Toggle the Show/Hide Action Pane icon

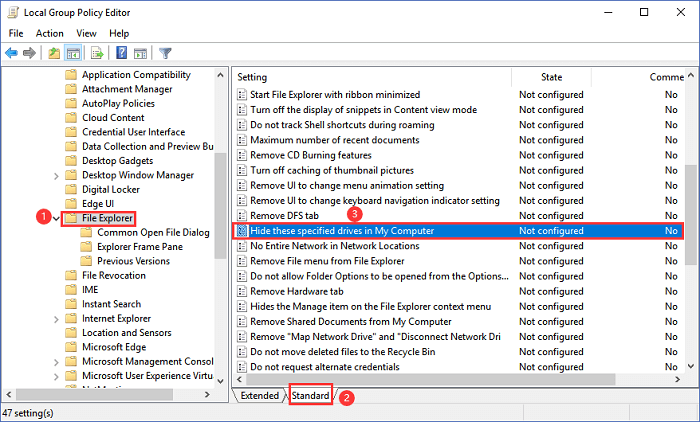[140, 53]
